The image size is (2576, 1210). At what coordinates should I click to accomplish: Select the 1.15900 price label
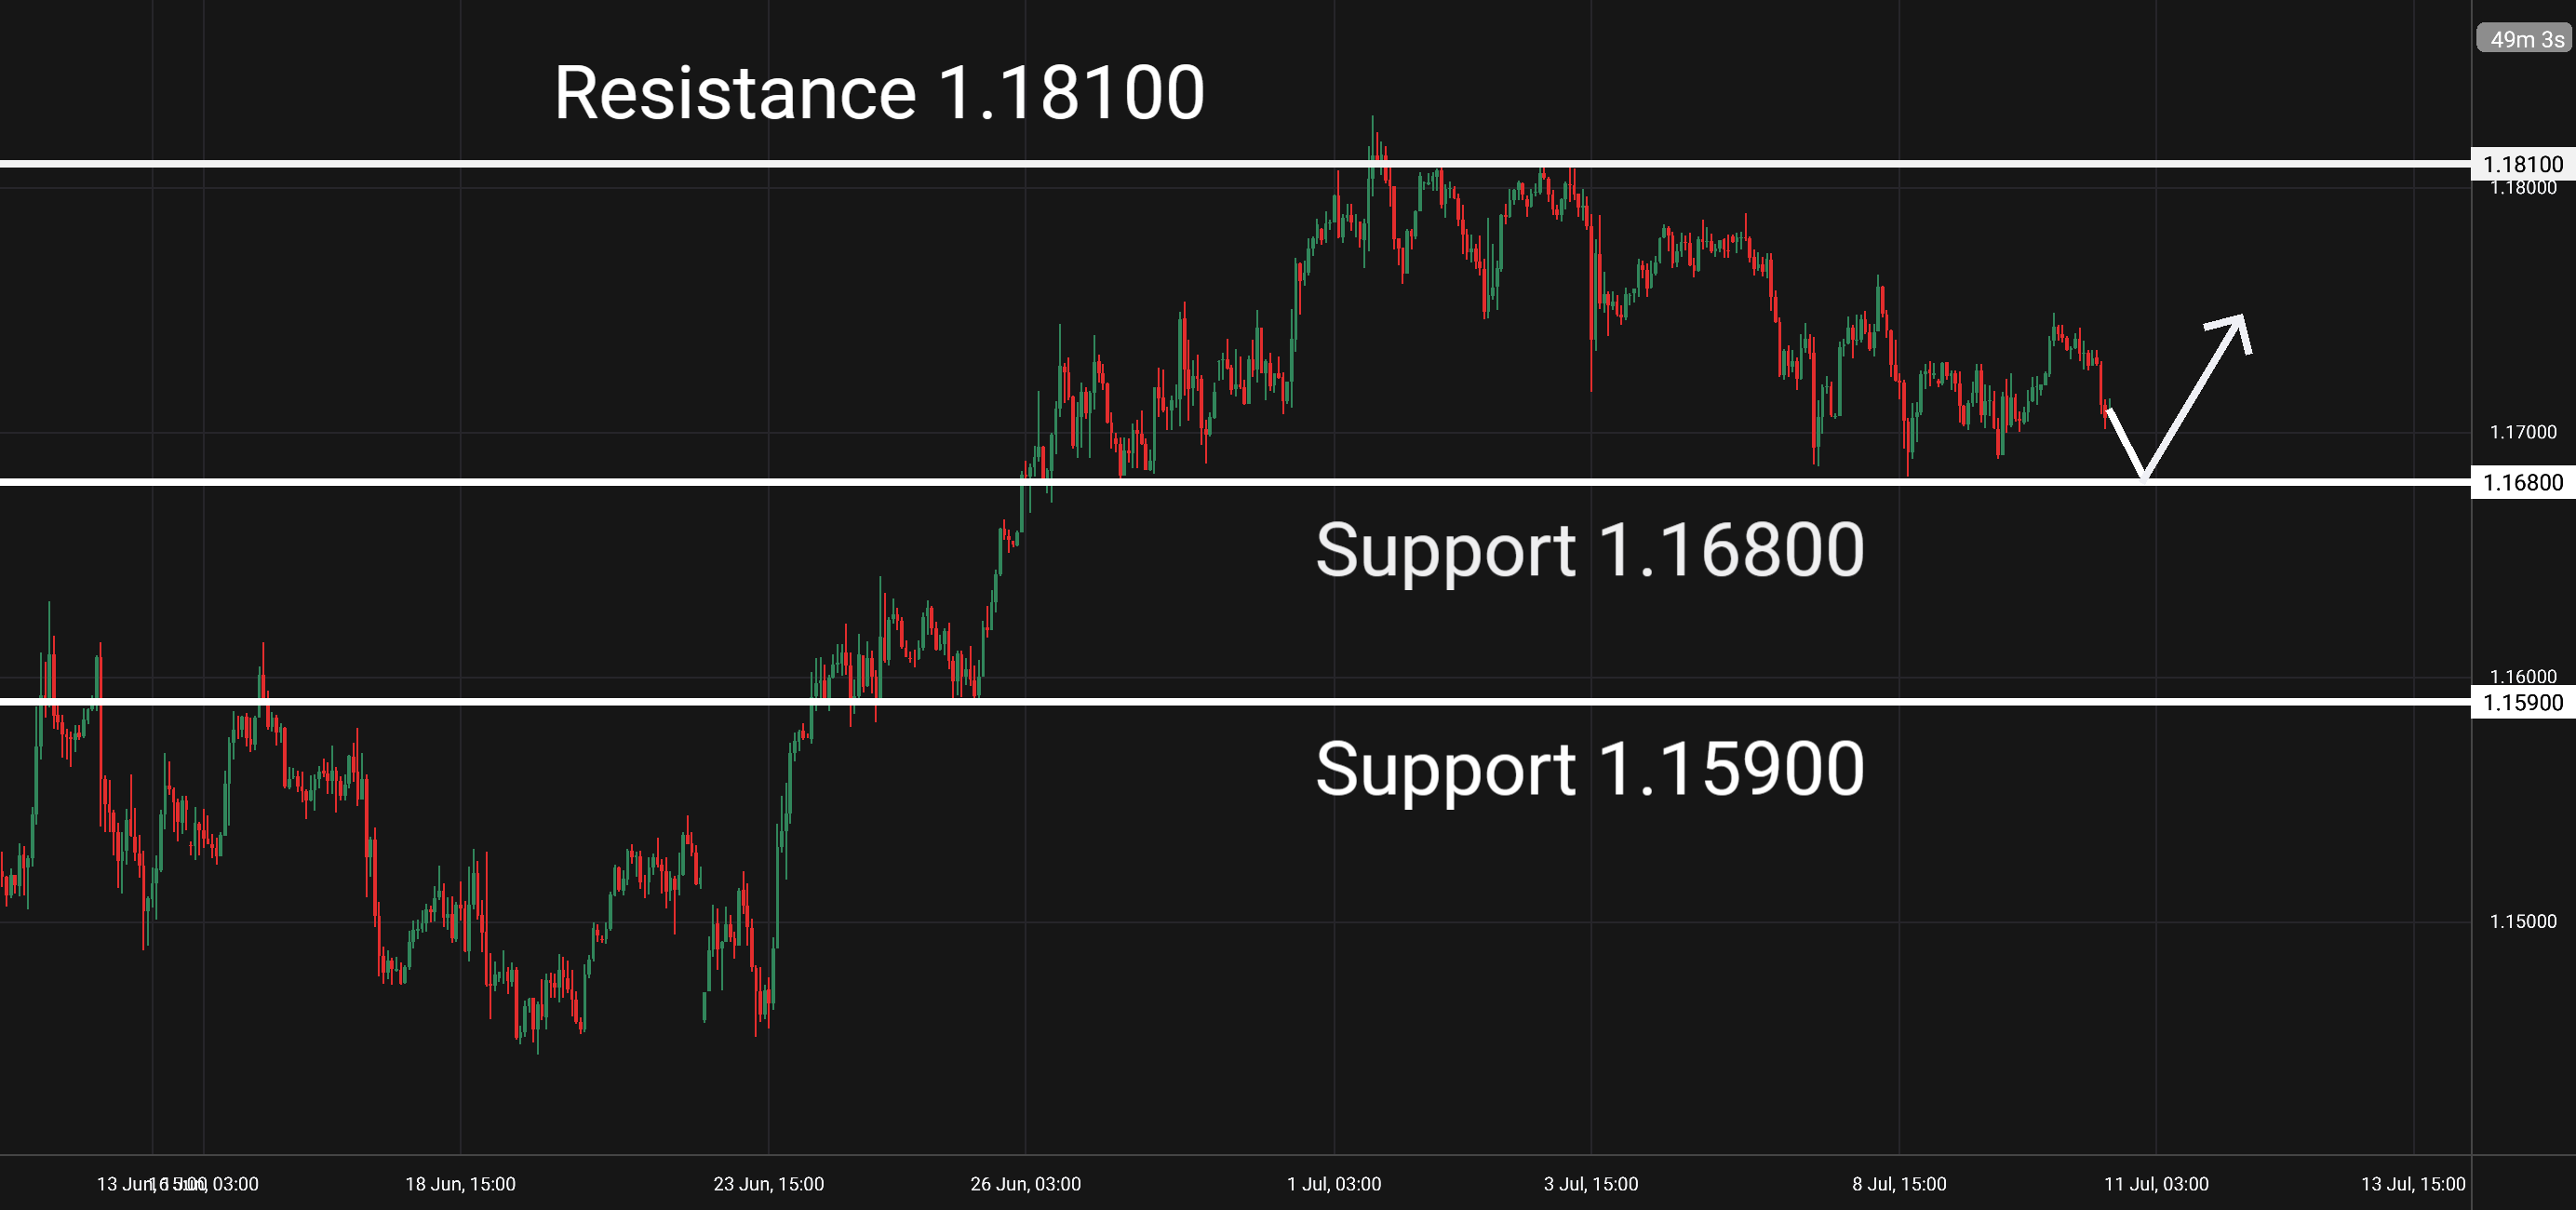point(2523,702)
